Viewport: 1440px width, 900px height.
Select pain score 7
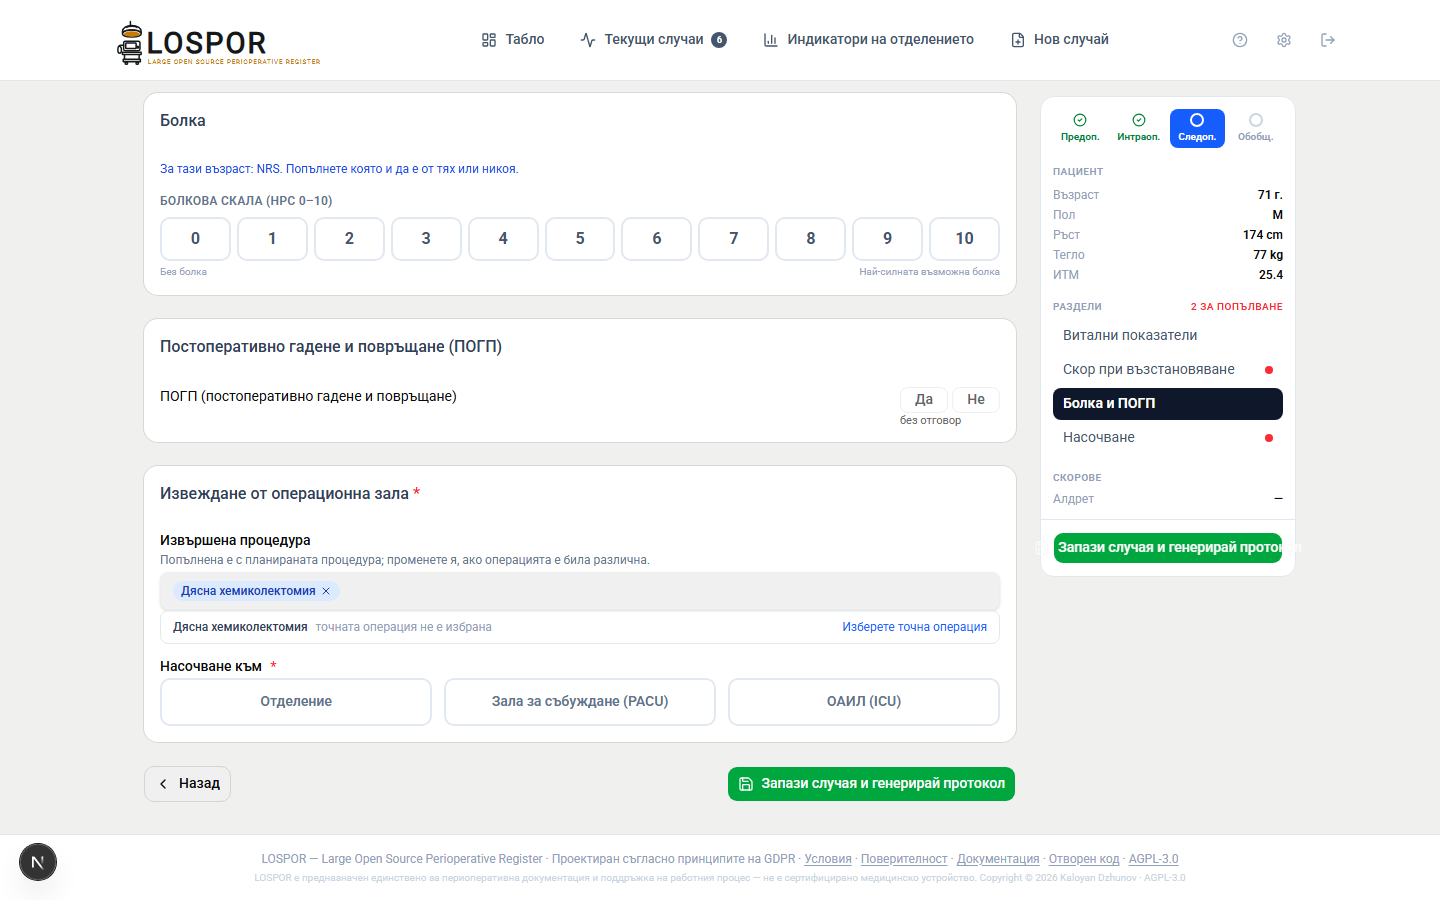(x=734, y=239)
